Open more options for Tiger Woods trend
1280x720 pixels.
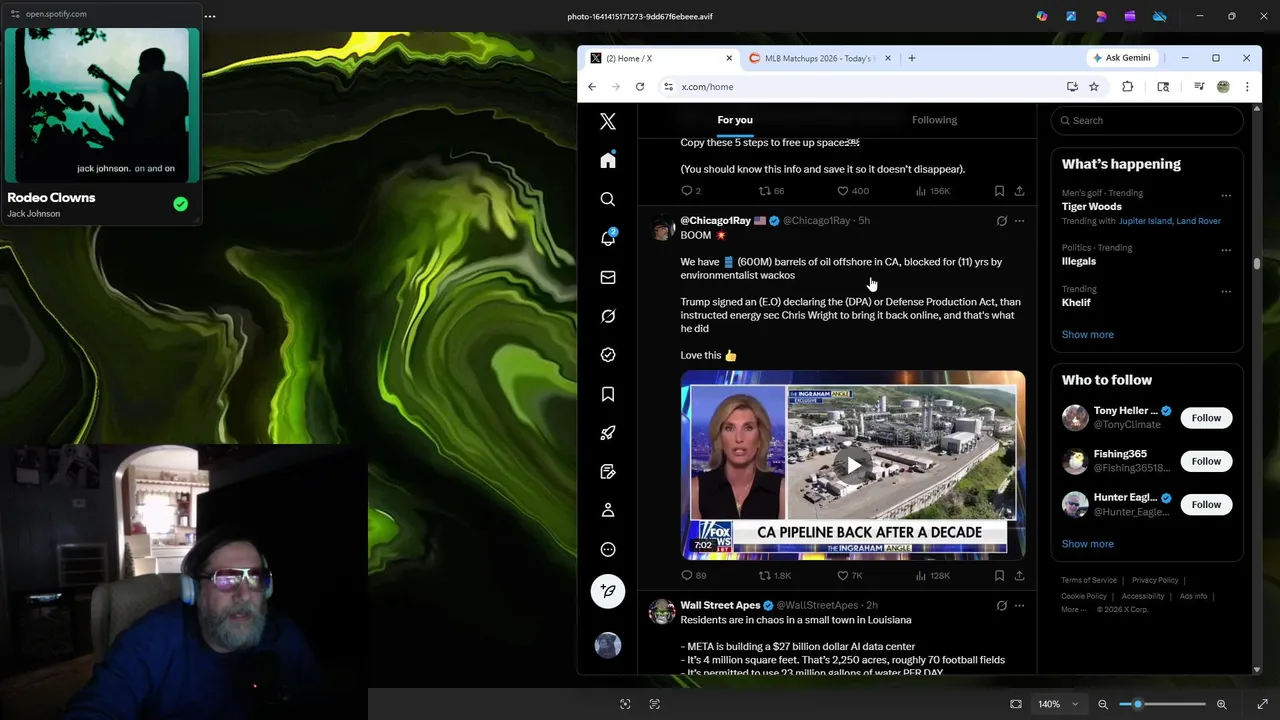click(1226, 195)
